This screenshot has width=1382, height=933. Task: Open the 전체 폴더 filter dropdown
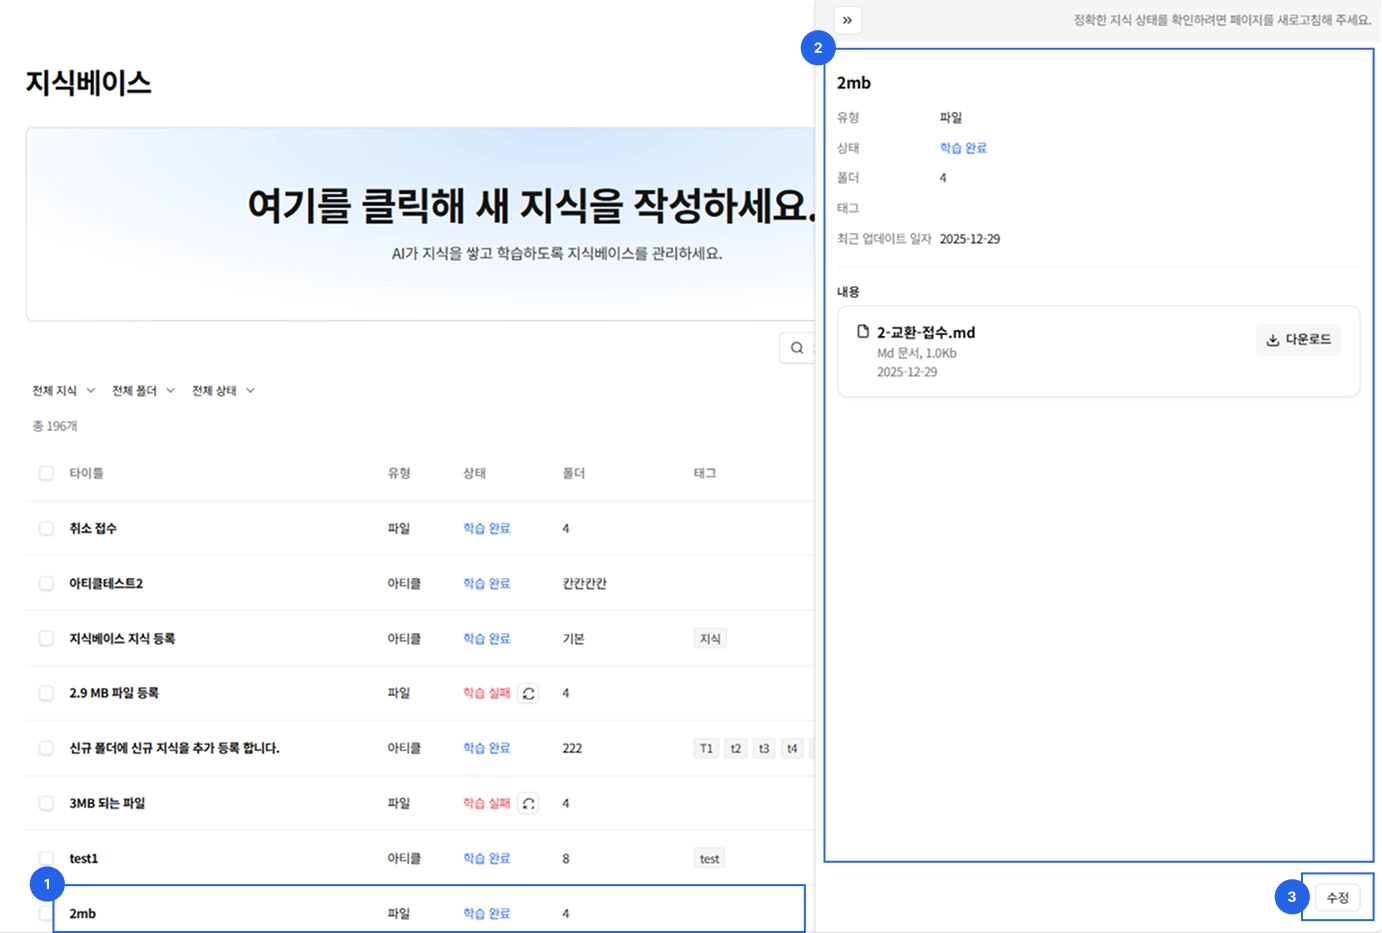pos(143,391)
